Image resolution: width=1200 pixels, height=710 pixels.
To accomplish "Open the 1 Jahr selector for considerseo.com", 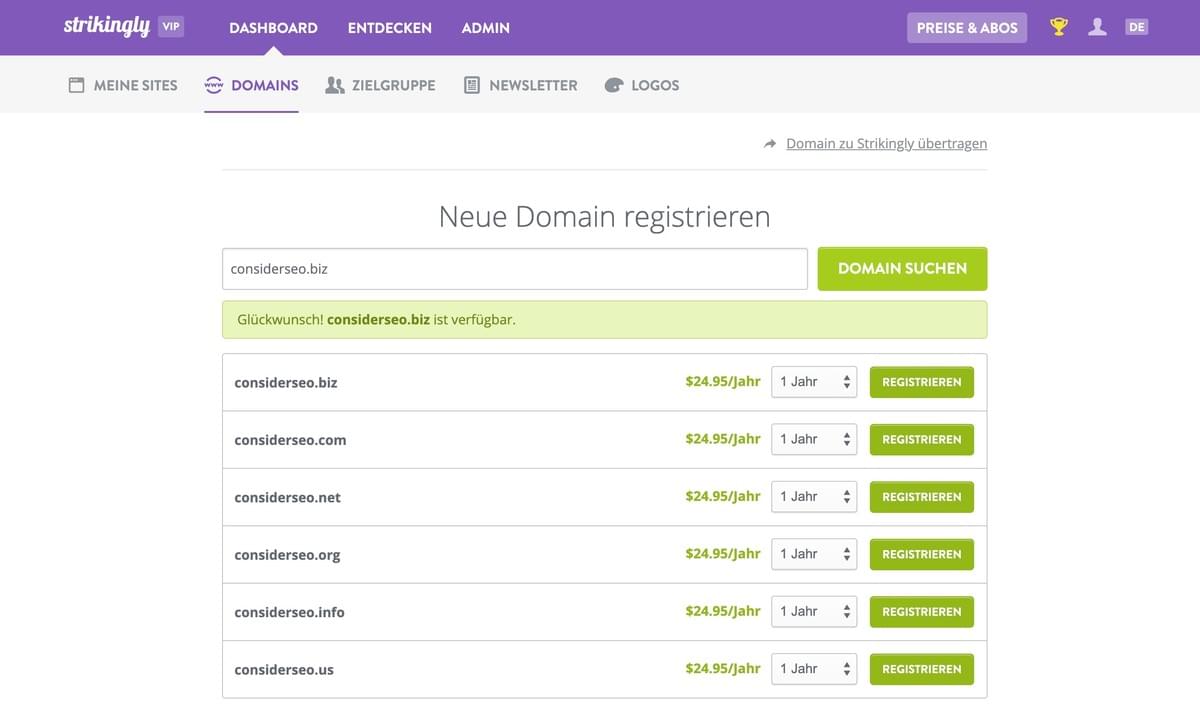I will coord(812,439).
